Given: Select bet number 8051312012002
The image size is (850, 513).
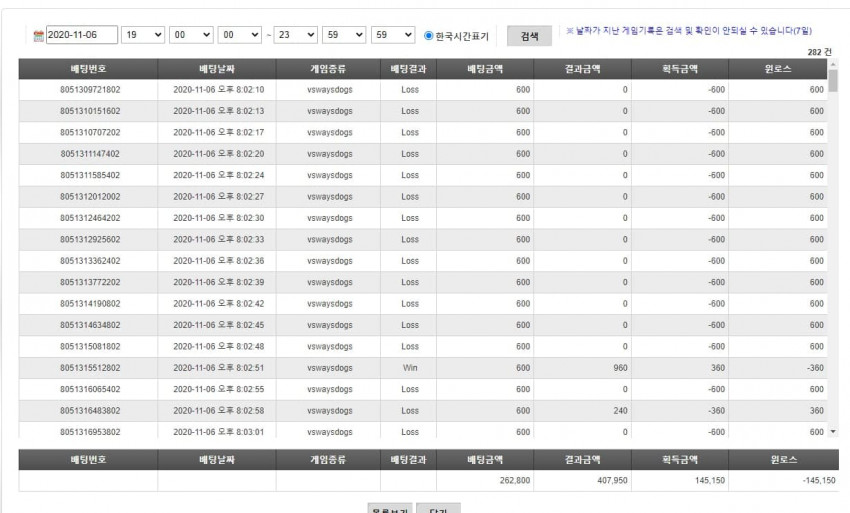Looking at the screenshot, I should pyautogui.click(x=90, y=197).
